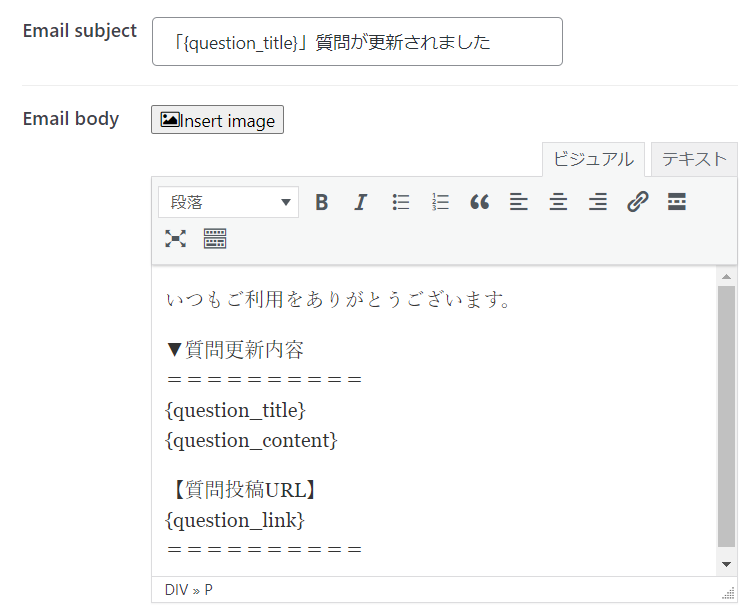756x613 pixels.
Task: Align text to the left
Action: tap(518, 202)
